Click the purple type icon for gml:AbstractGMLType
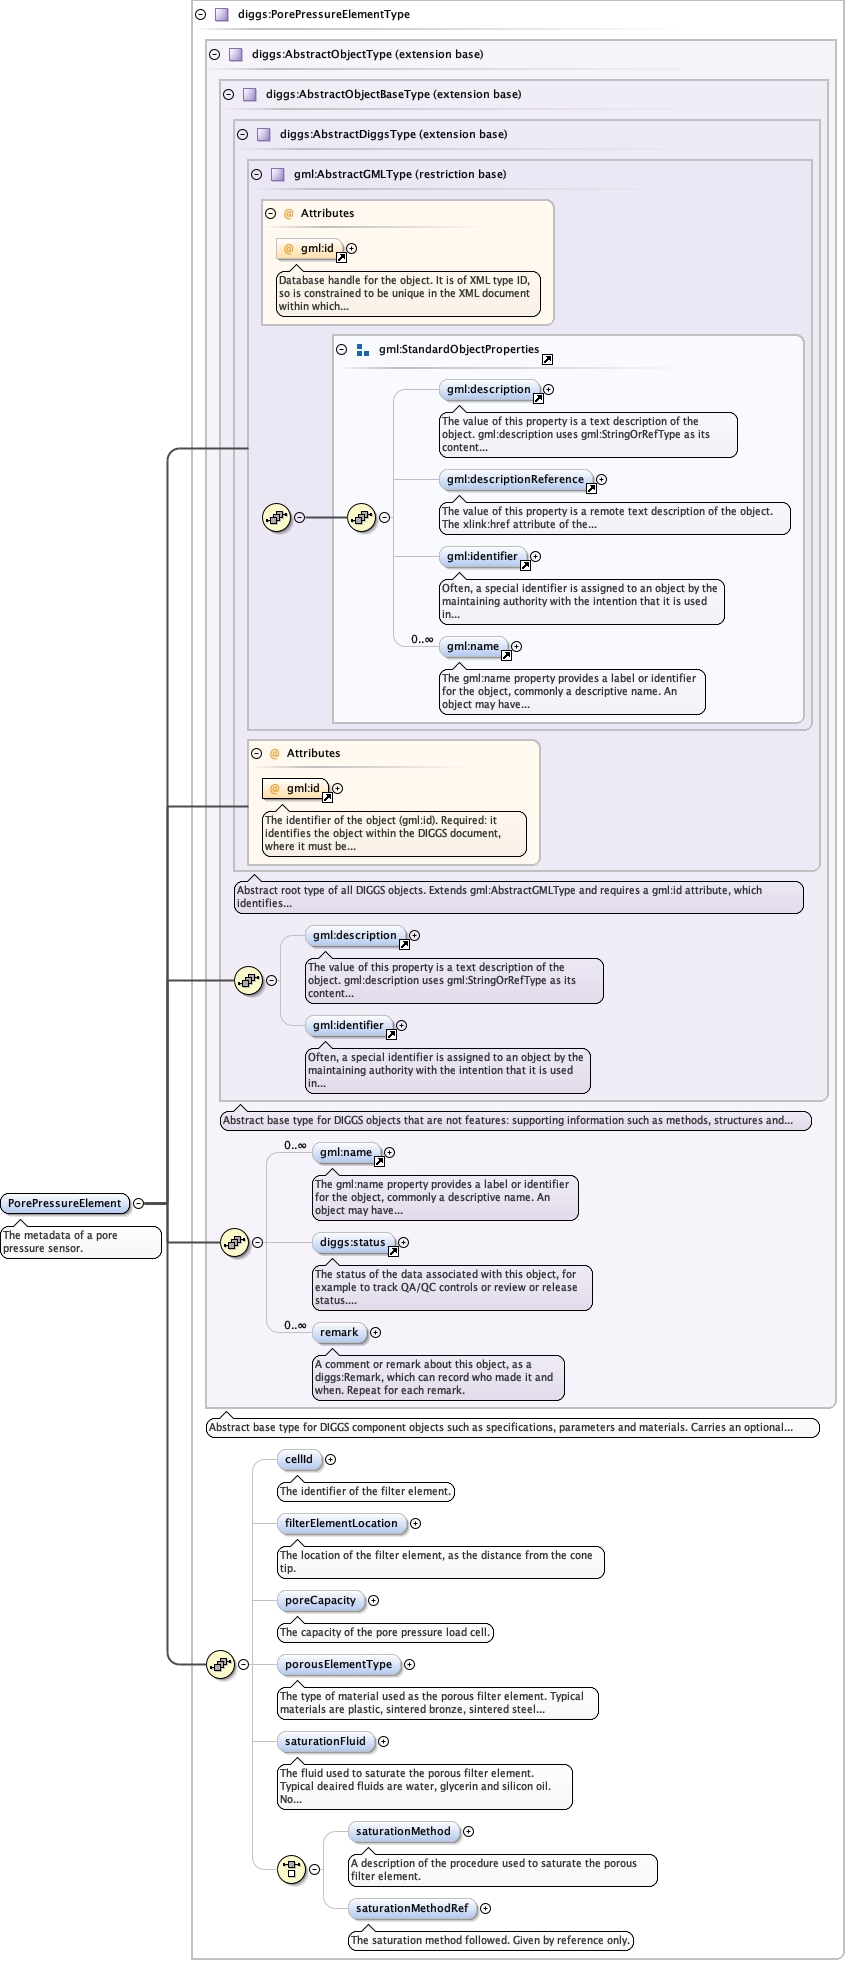The width and height of the screenshot is (846, 1961). pos(277,175)
